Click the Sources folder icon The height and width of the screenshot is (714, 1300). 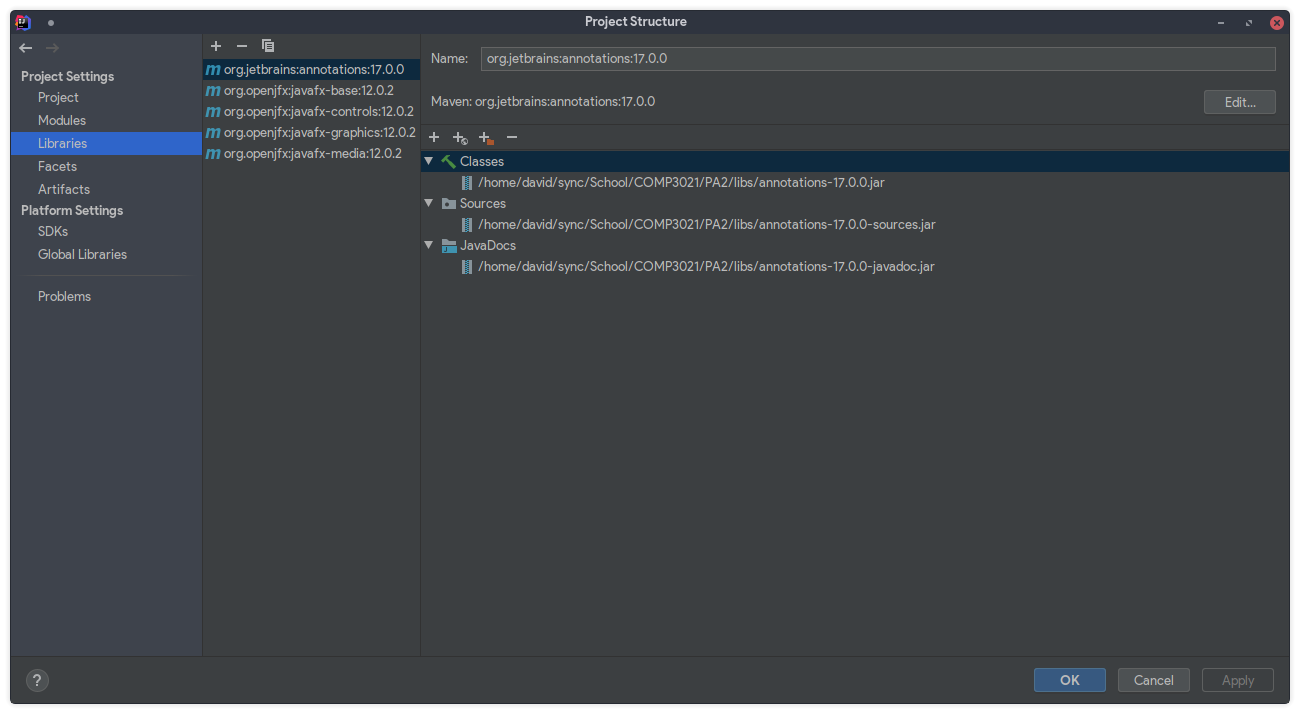point(449,203)
